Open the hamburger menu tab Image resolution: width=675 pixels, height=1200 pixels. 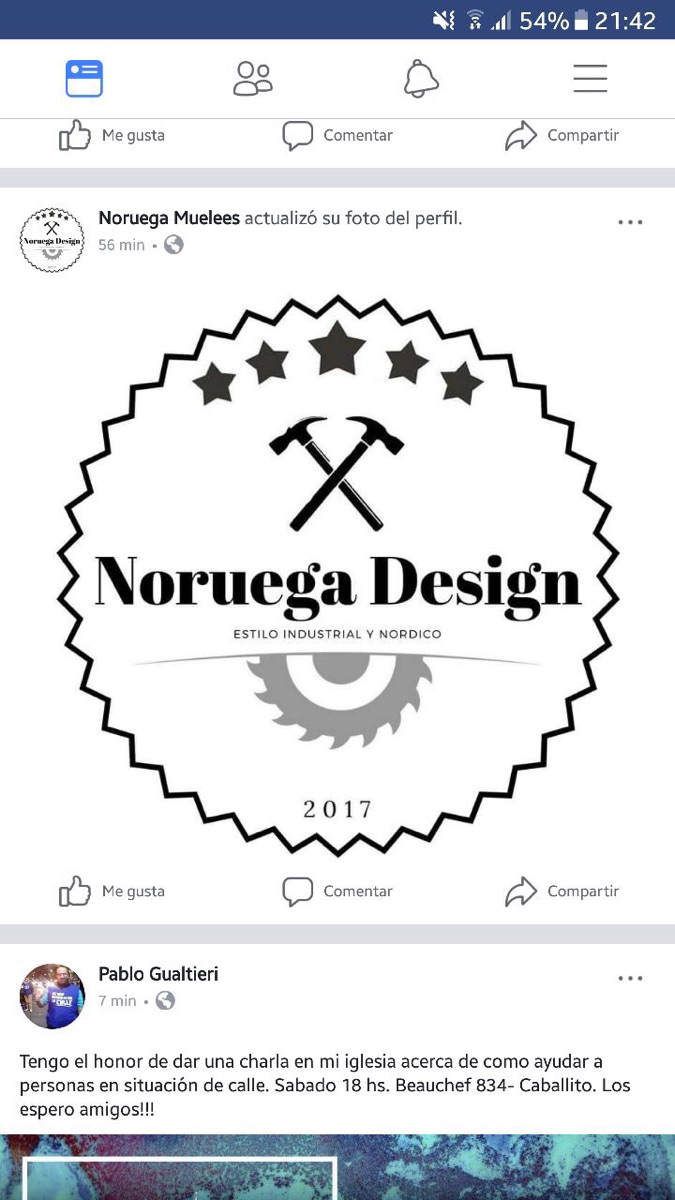pos(590,78)
